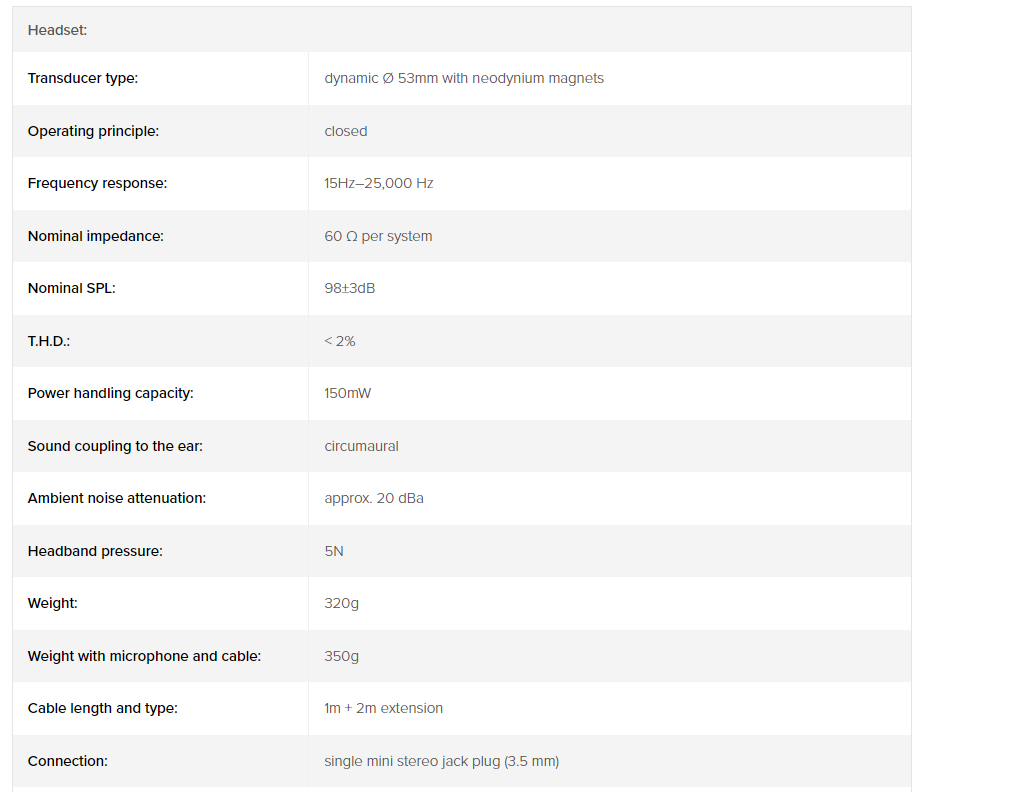Click the "98±3dB" value

350,288
